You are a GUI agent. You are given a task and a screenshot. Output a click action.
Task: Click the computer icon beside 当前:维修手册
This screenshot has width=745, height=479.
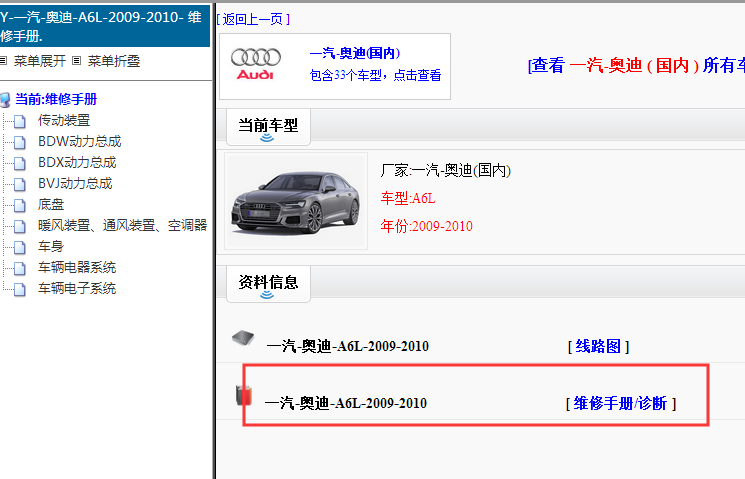[x=5, y=100]
